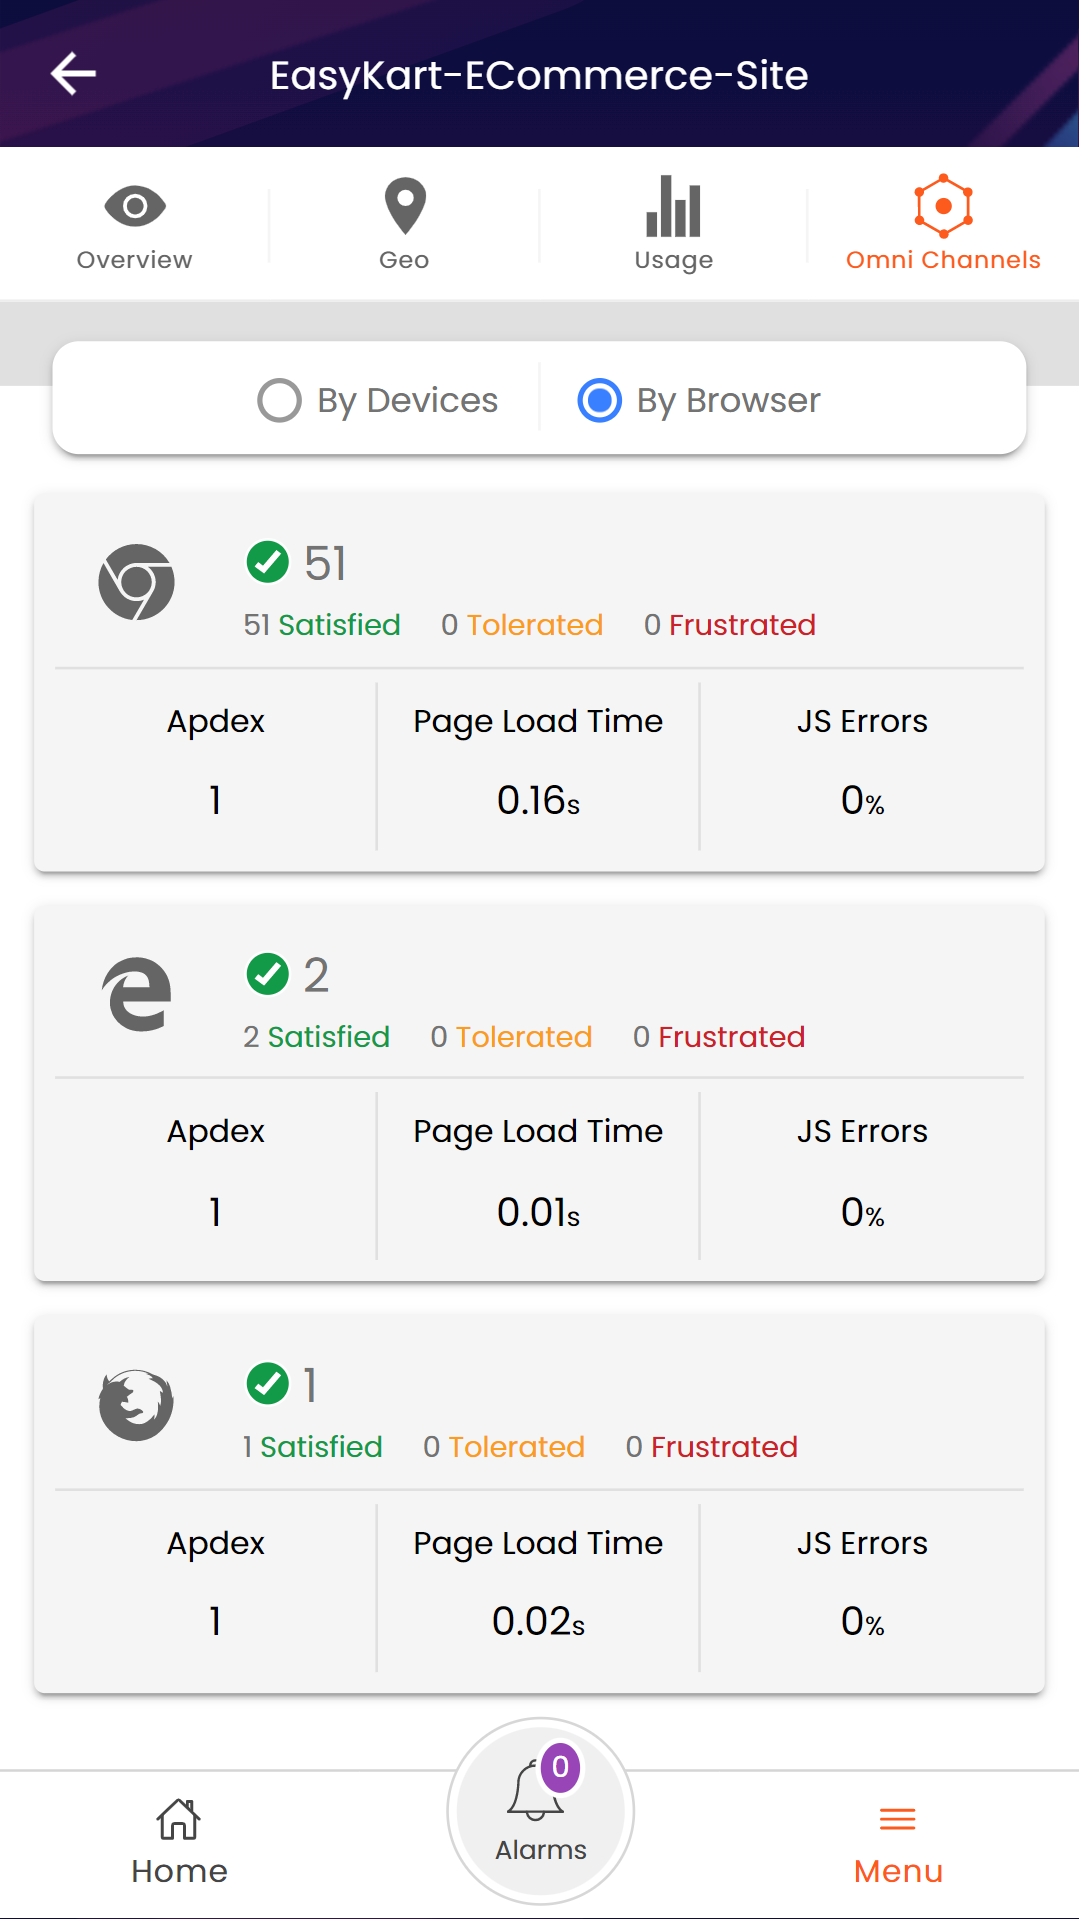Click the Alarms count badge
The image size is (1079, 1919).
561,1767
